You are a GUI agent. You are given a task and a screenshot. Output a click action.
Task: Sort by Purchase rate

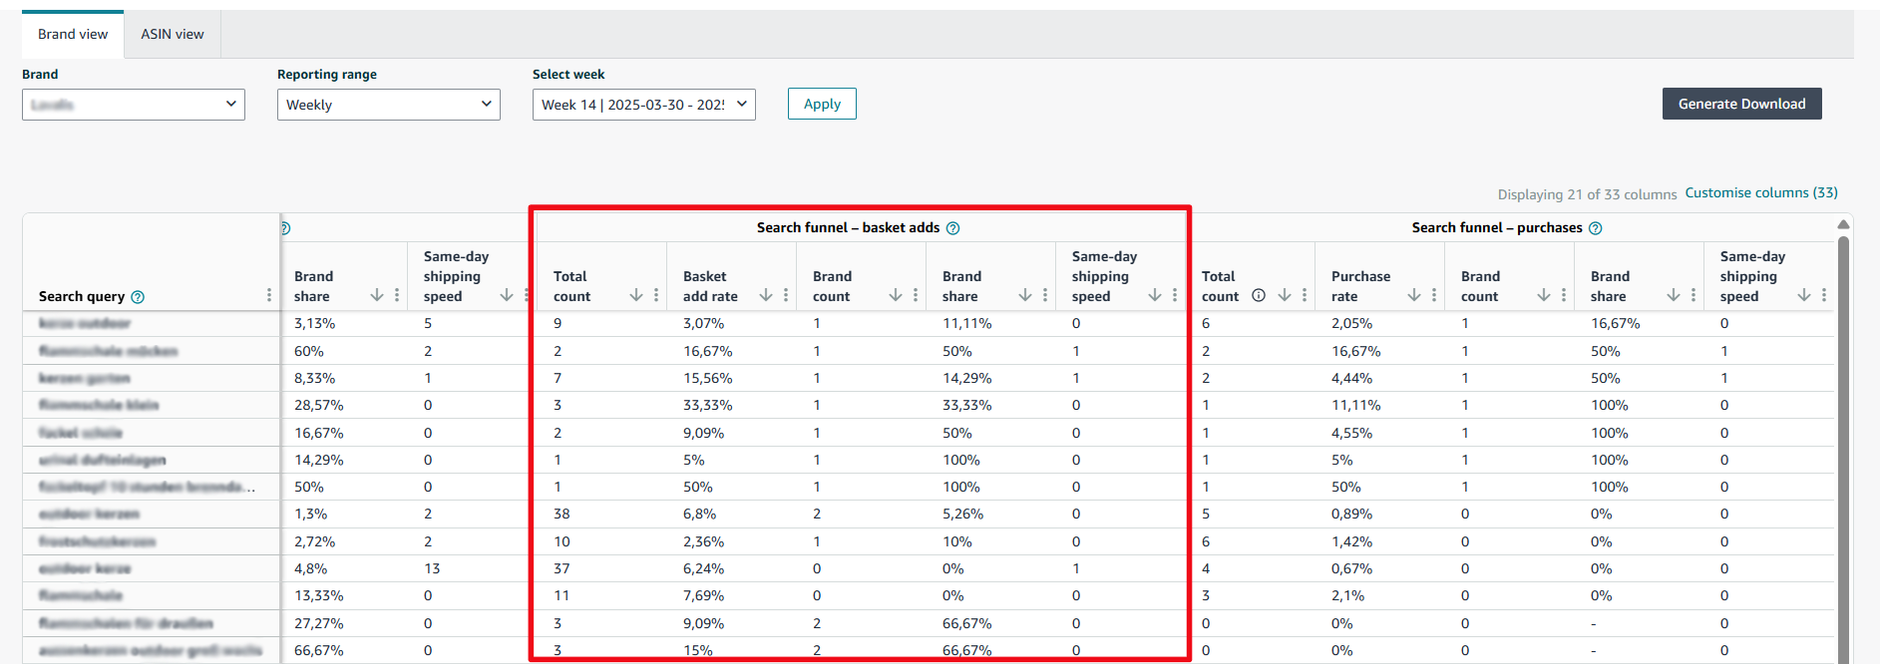click(x=1414, y=295)
